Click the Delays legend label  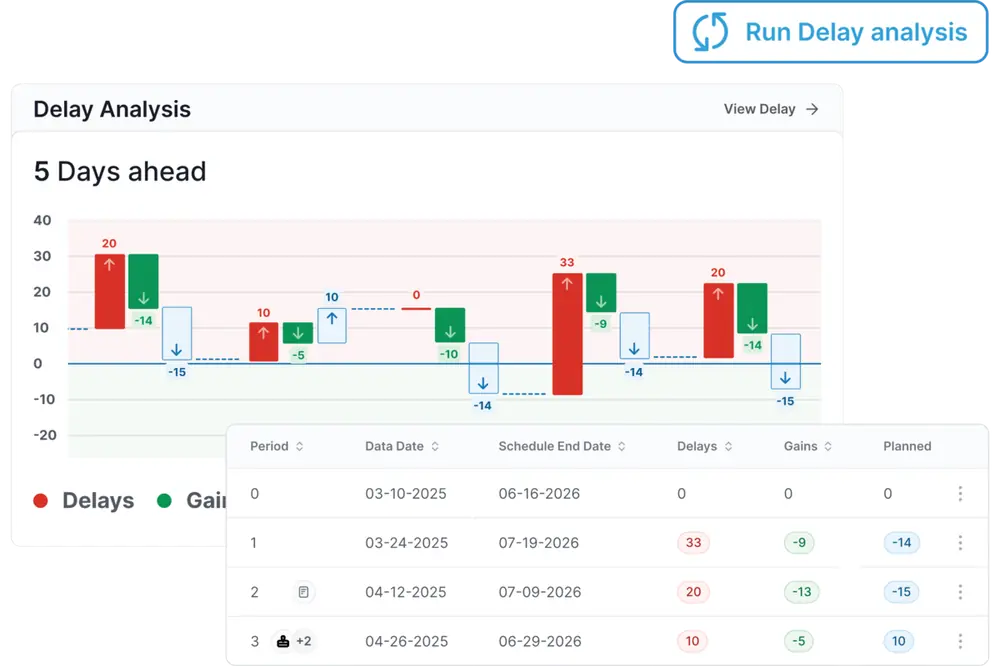point(98,501)
